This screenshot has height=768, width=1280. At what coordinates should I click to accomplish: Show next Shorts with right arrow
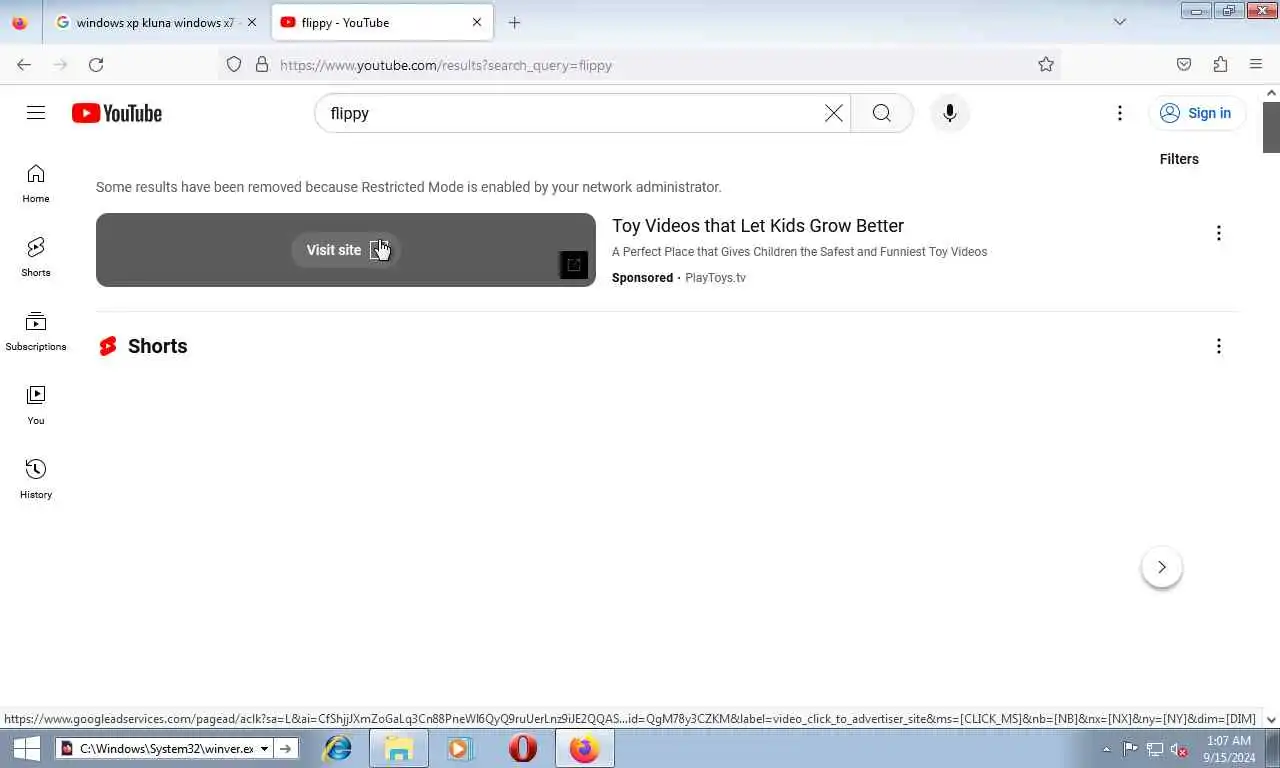pyautogui.click(x=1162, y=567)
